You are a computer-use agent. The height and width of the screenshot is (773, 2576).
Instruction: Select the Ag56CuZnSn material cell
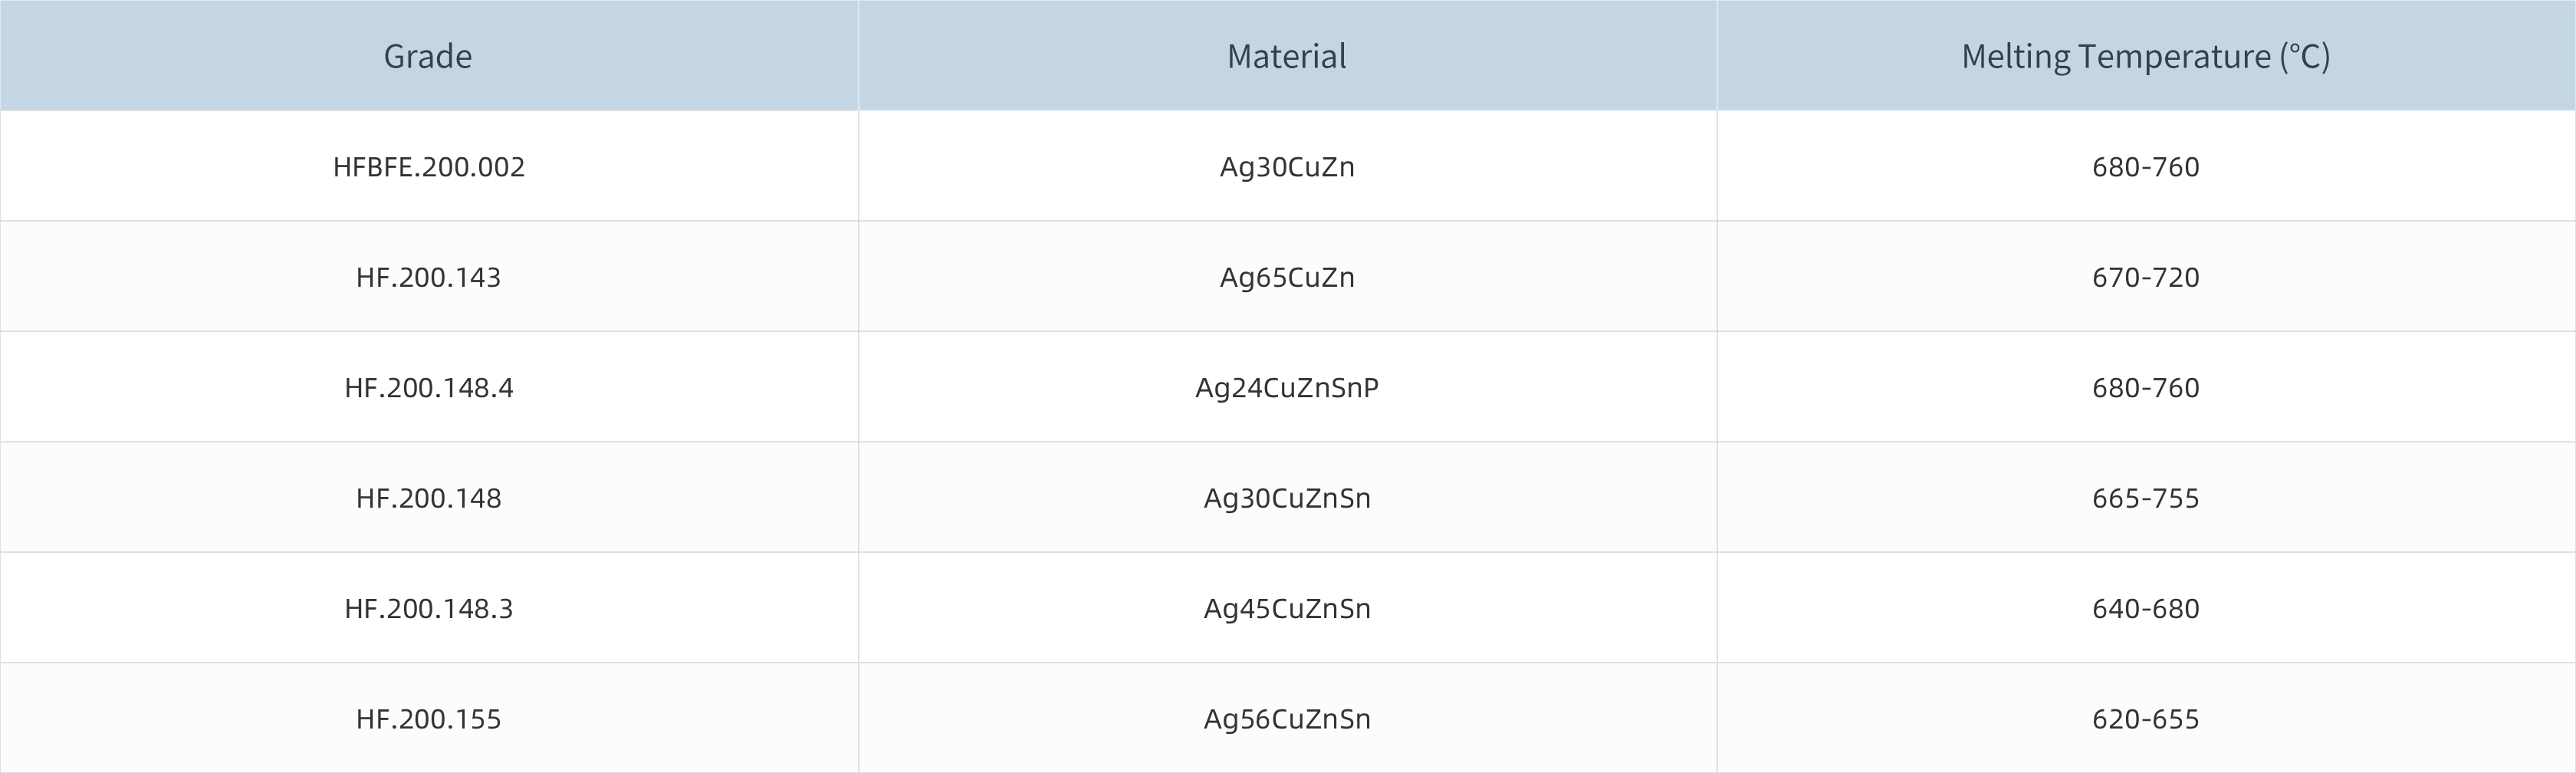[1287, 719]
